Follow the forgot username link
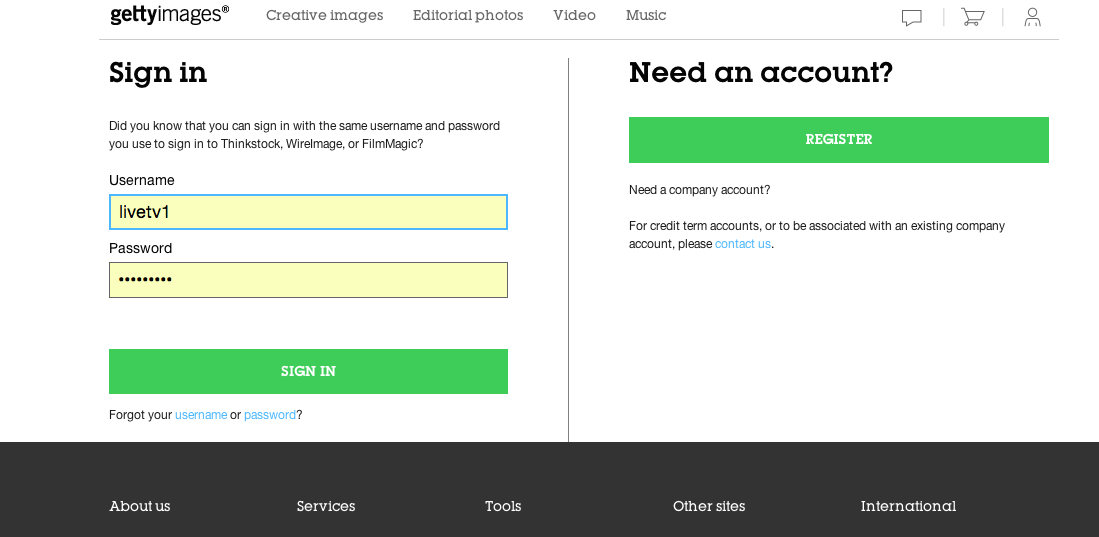 (x=201, y=415)
